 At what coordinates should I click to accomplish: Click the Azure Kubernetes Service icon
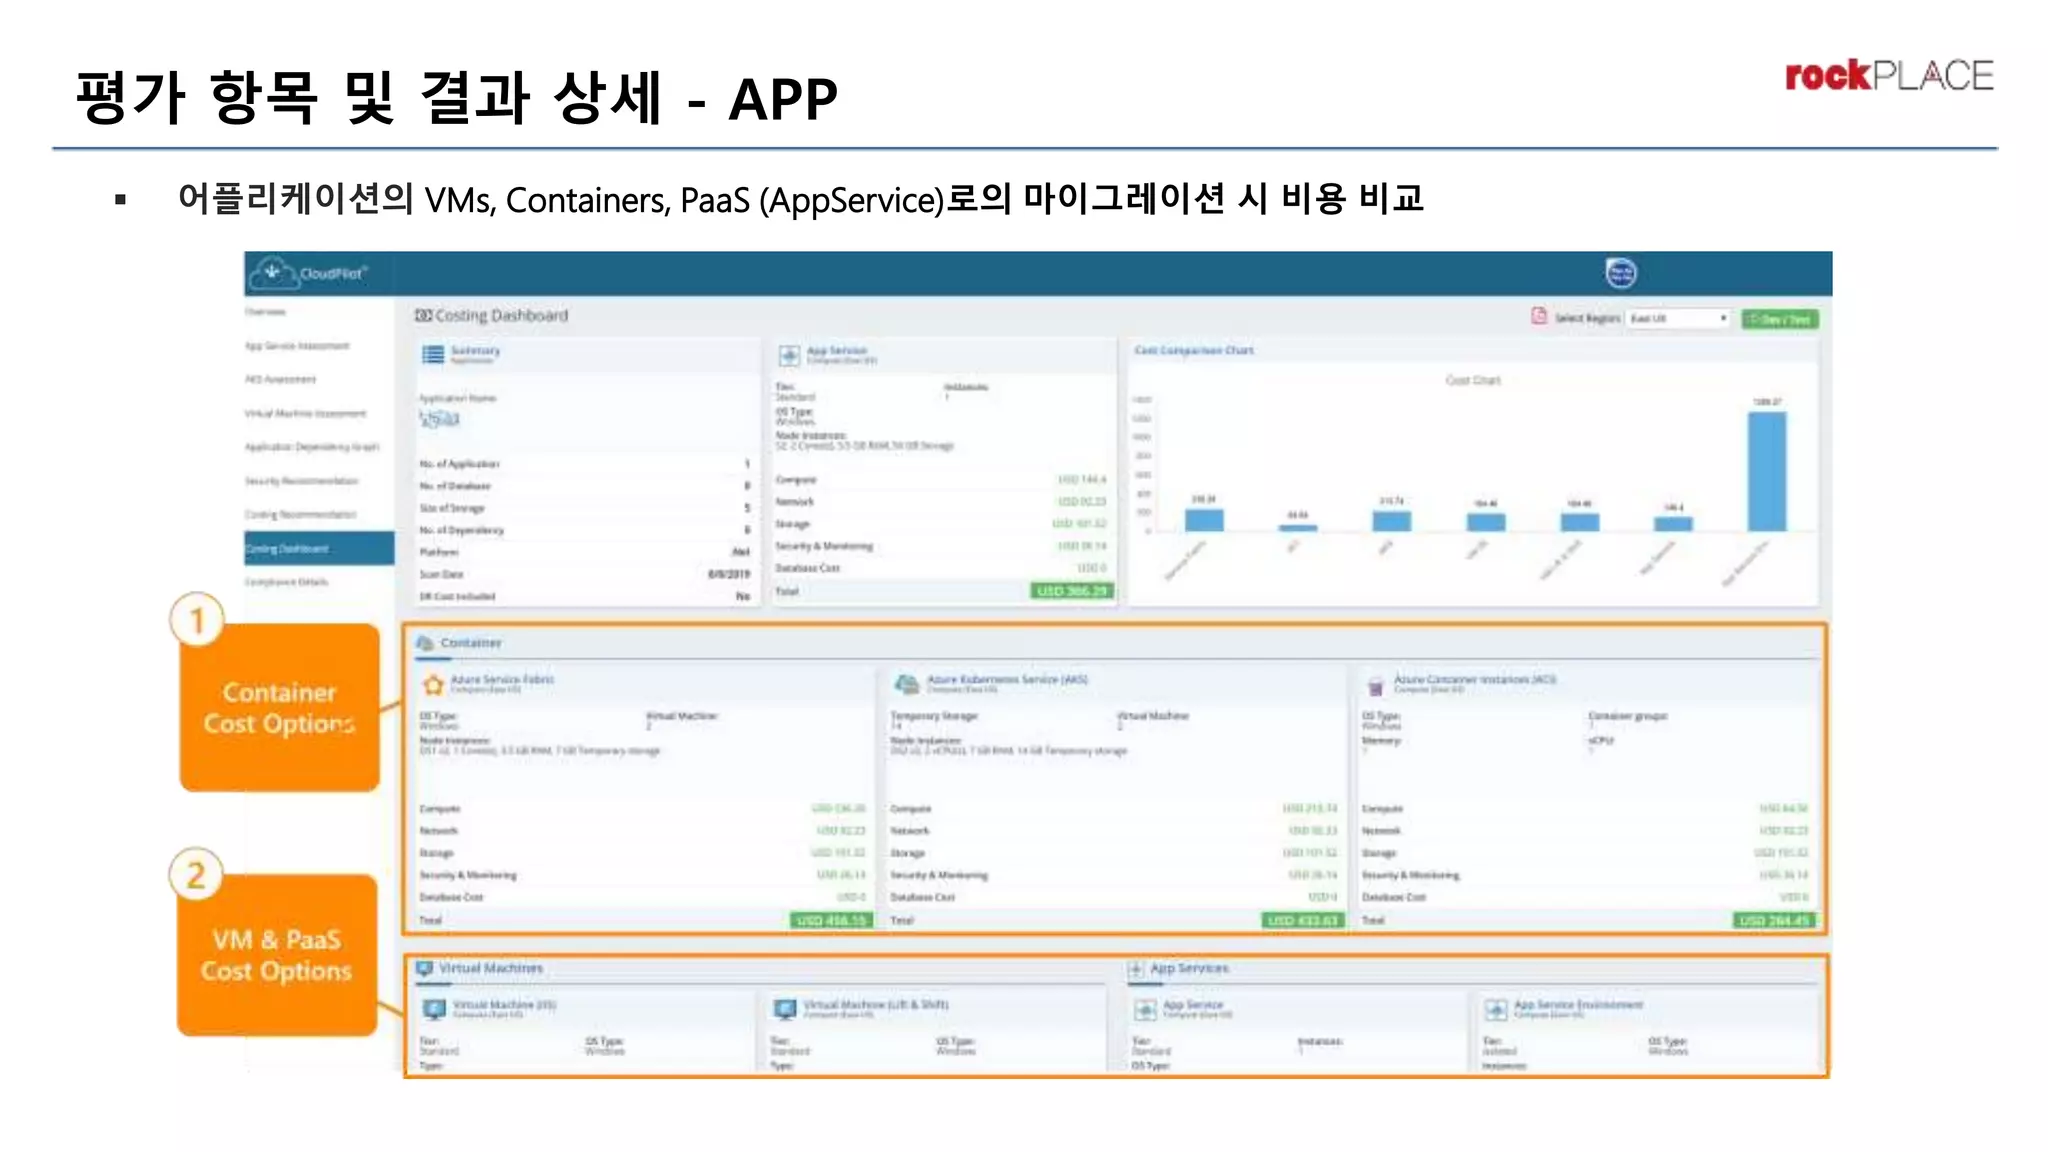pos(907,684)
